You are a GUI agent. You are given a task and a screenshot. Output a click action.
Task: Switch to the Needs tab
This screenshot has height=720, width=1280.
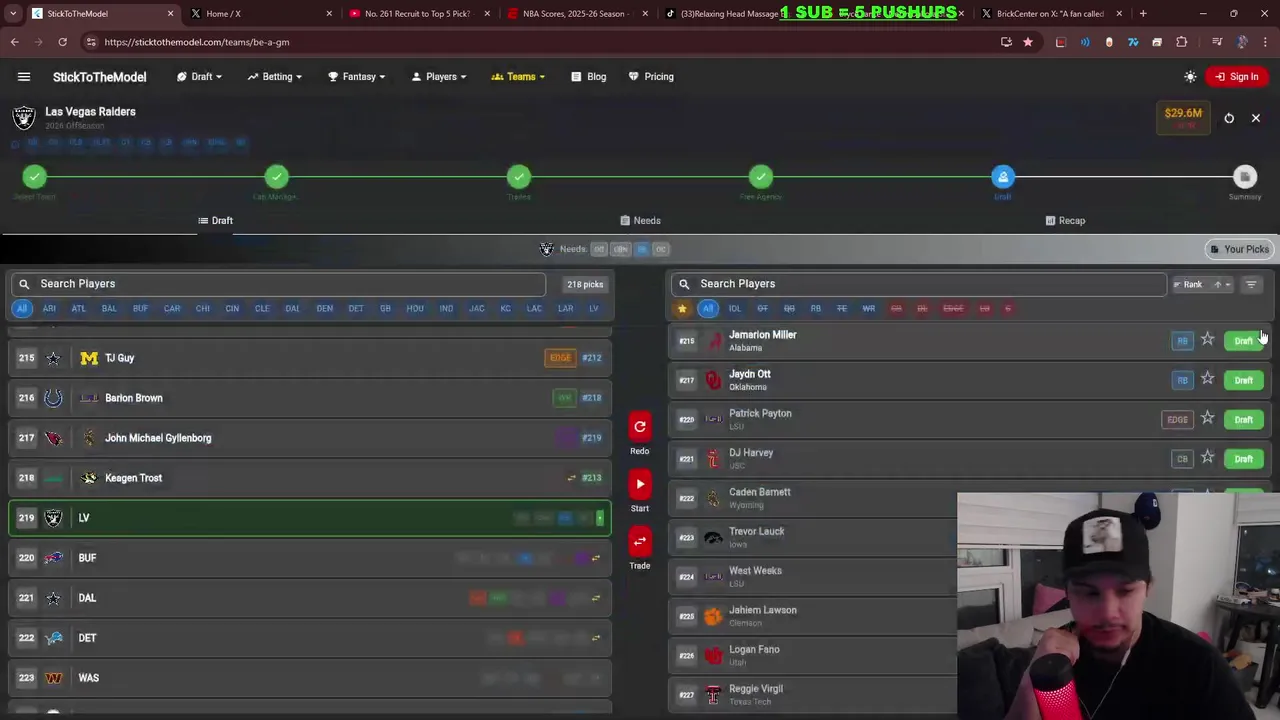[640, 221]
